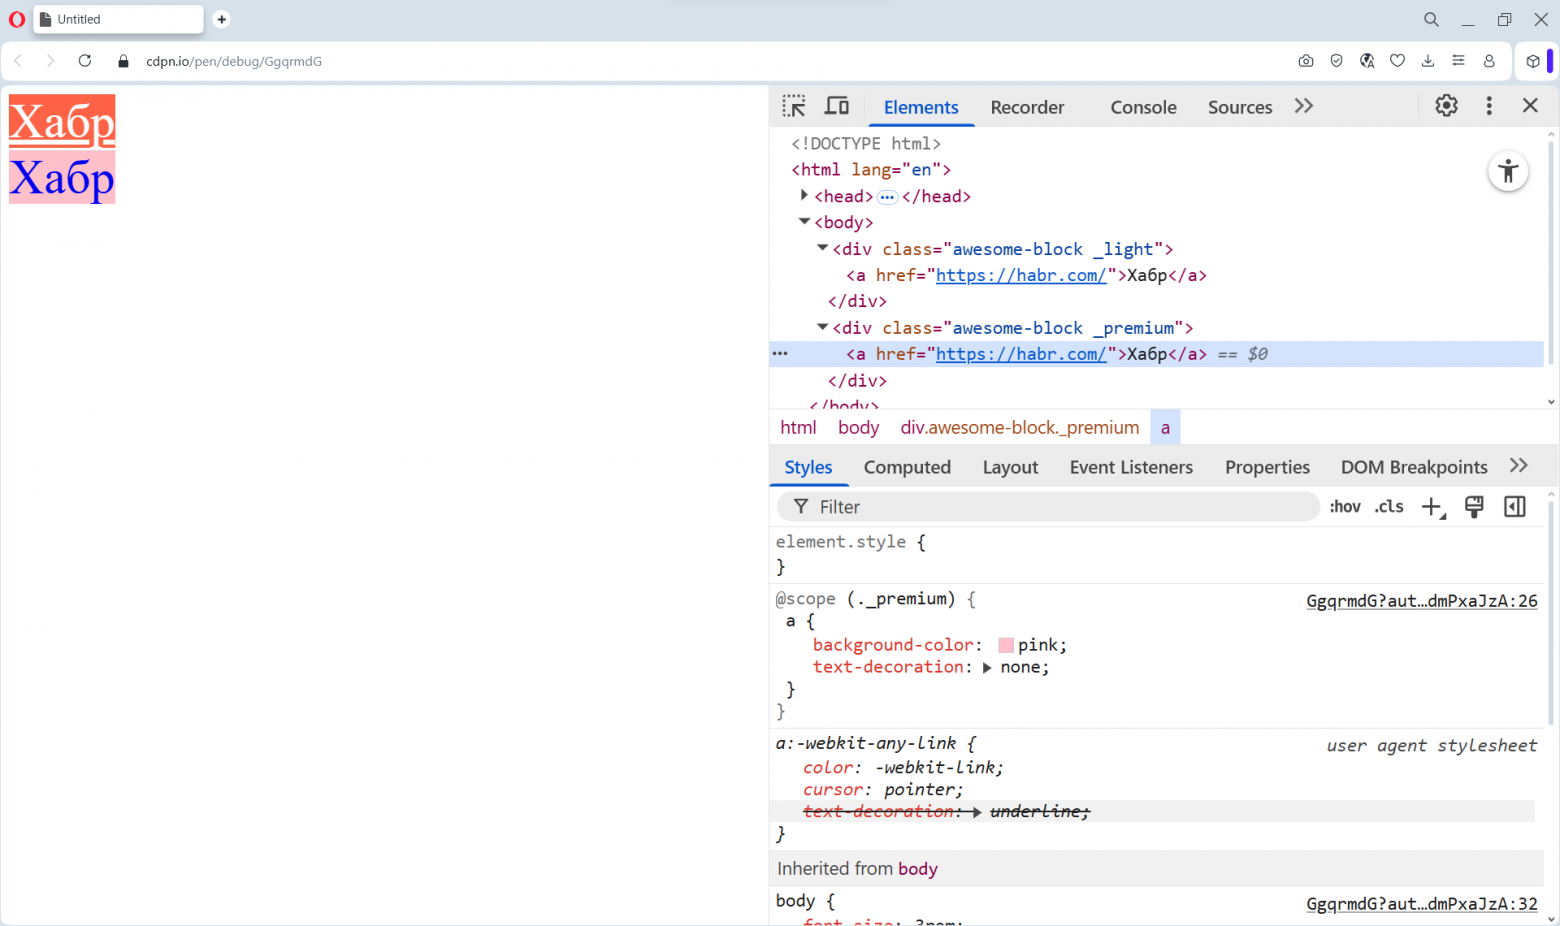Expand struck-through underline shorthand arrow

click(977, 812)
